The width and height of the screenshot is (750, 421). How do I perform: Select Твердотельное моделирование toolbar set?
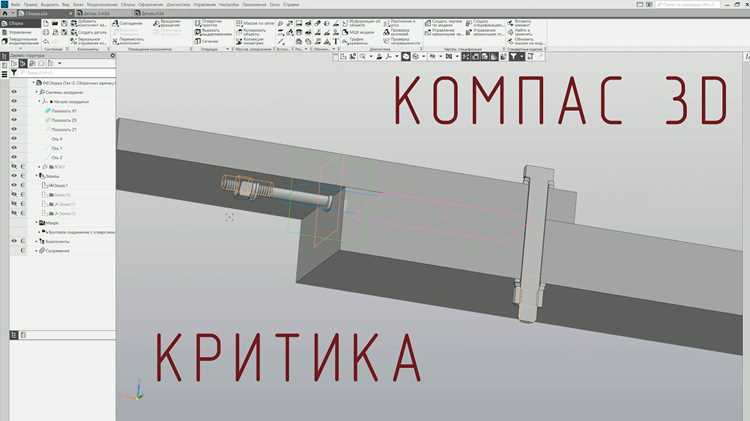click(x=20, y=42)
